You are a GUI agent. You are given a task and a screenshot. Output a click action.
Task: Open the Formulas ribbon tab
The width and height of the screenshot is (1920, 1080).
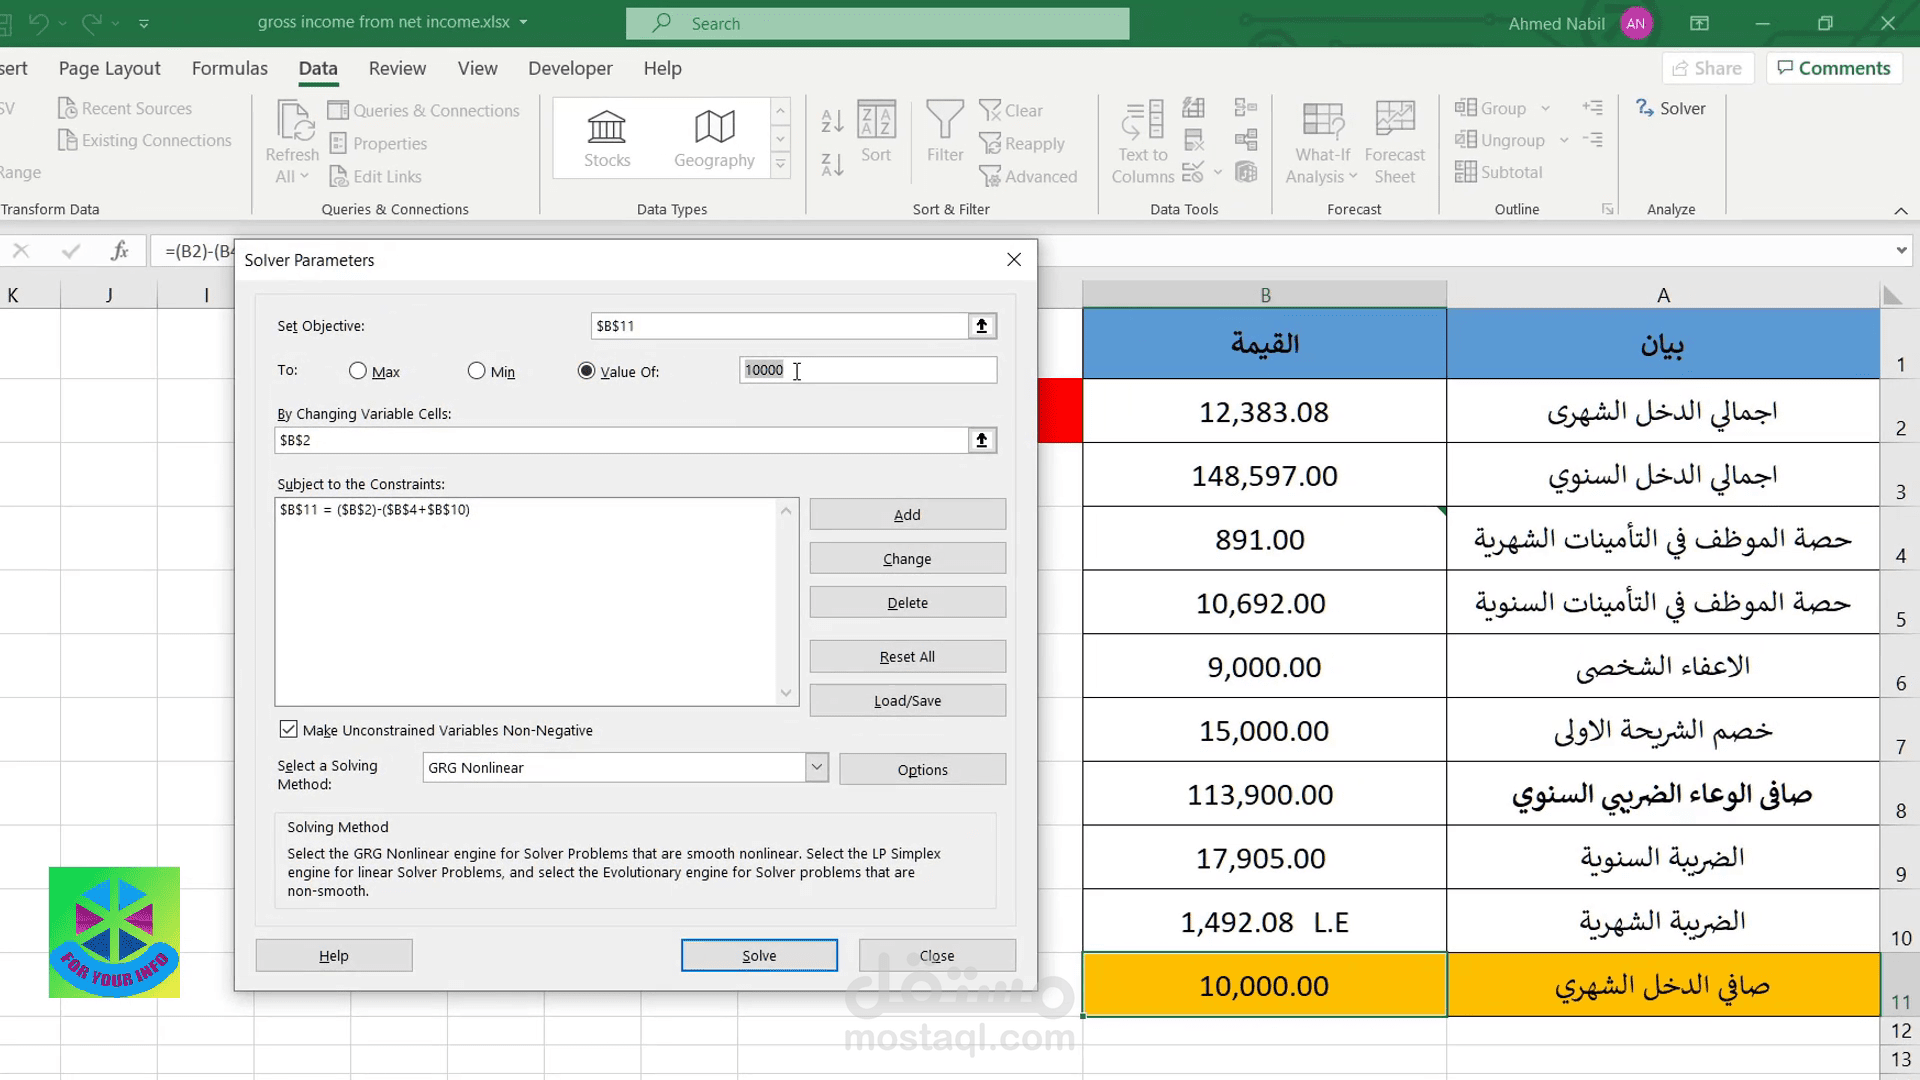[x=230, y=68]
